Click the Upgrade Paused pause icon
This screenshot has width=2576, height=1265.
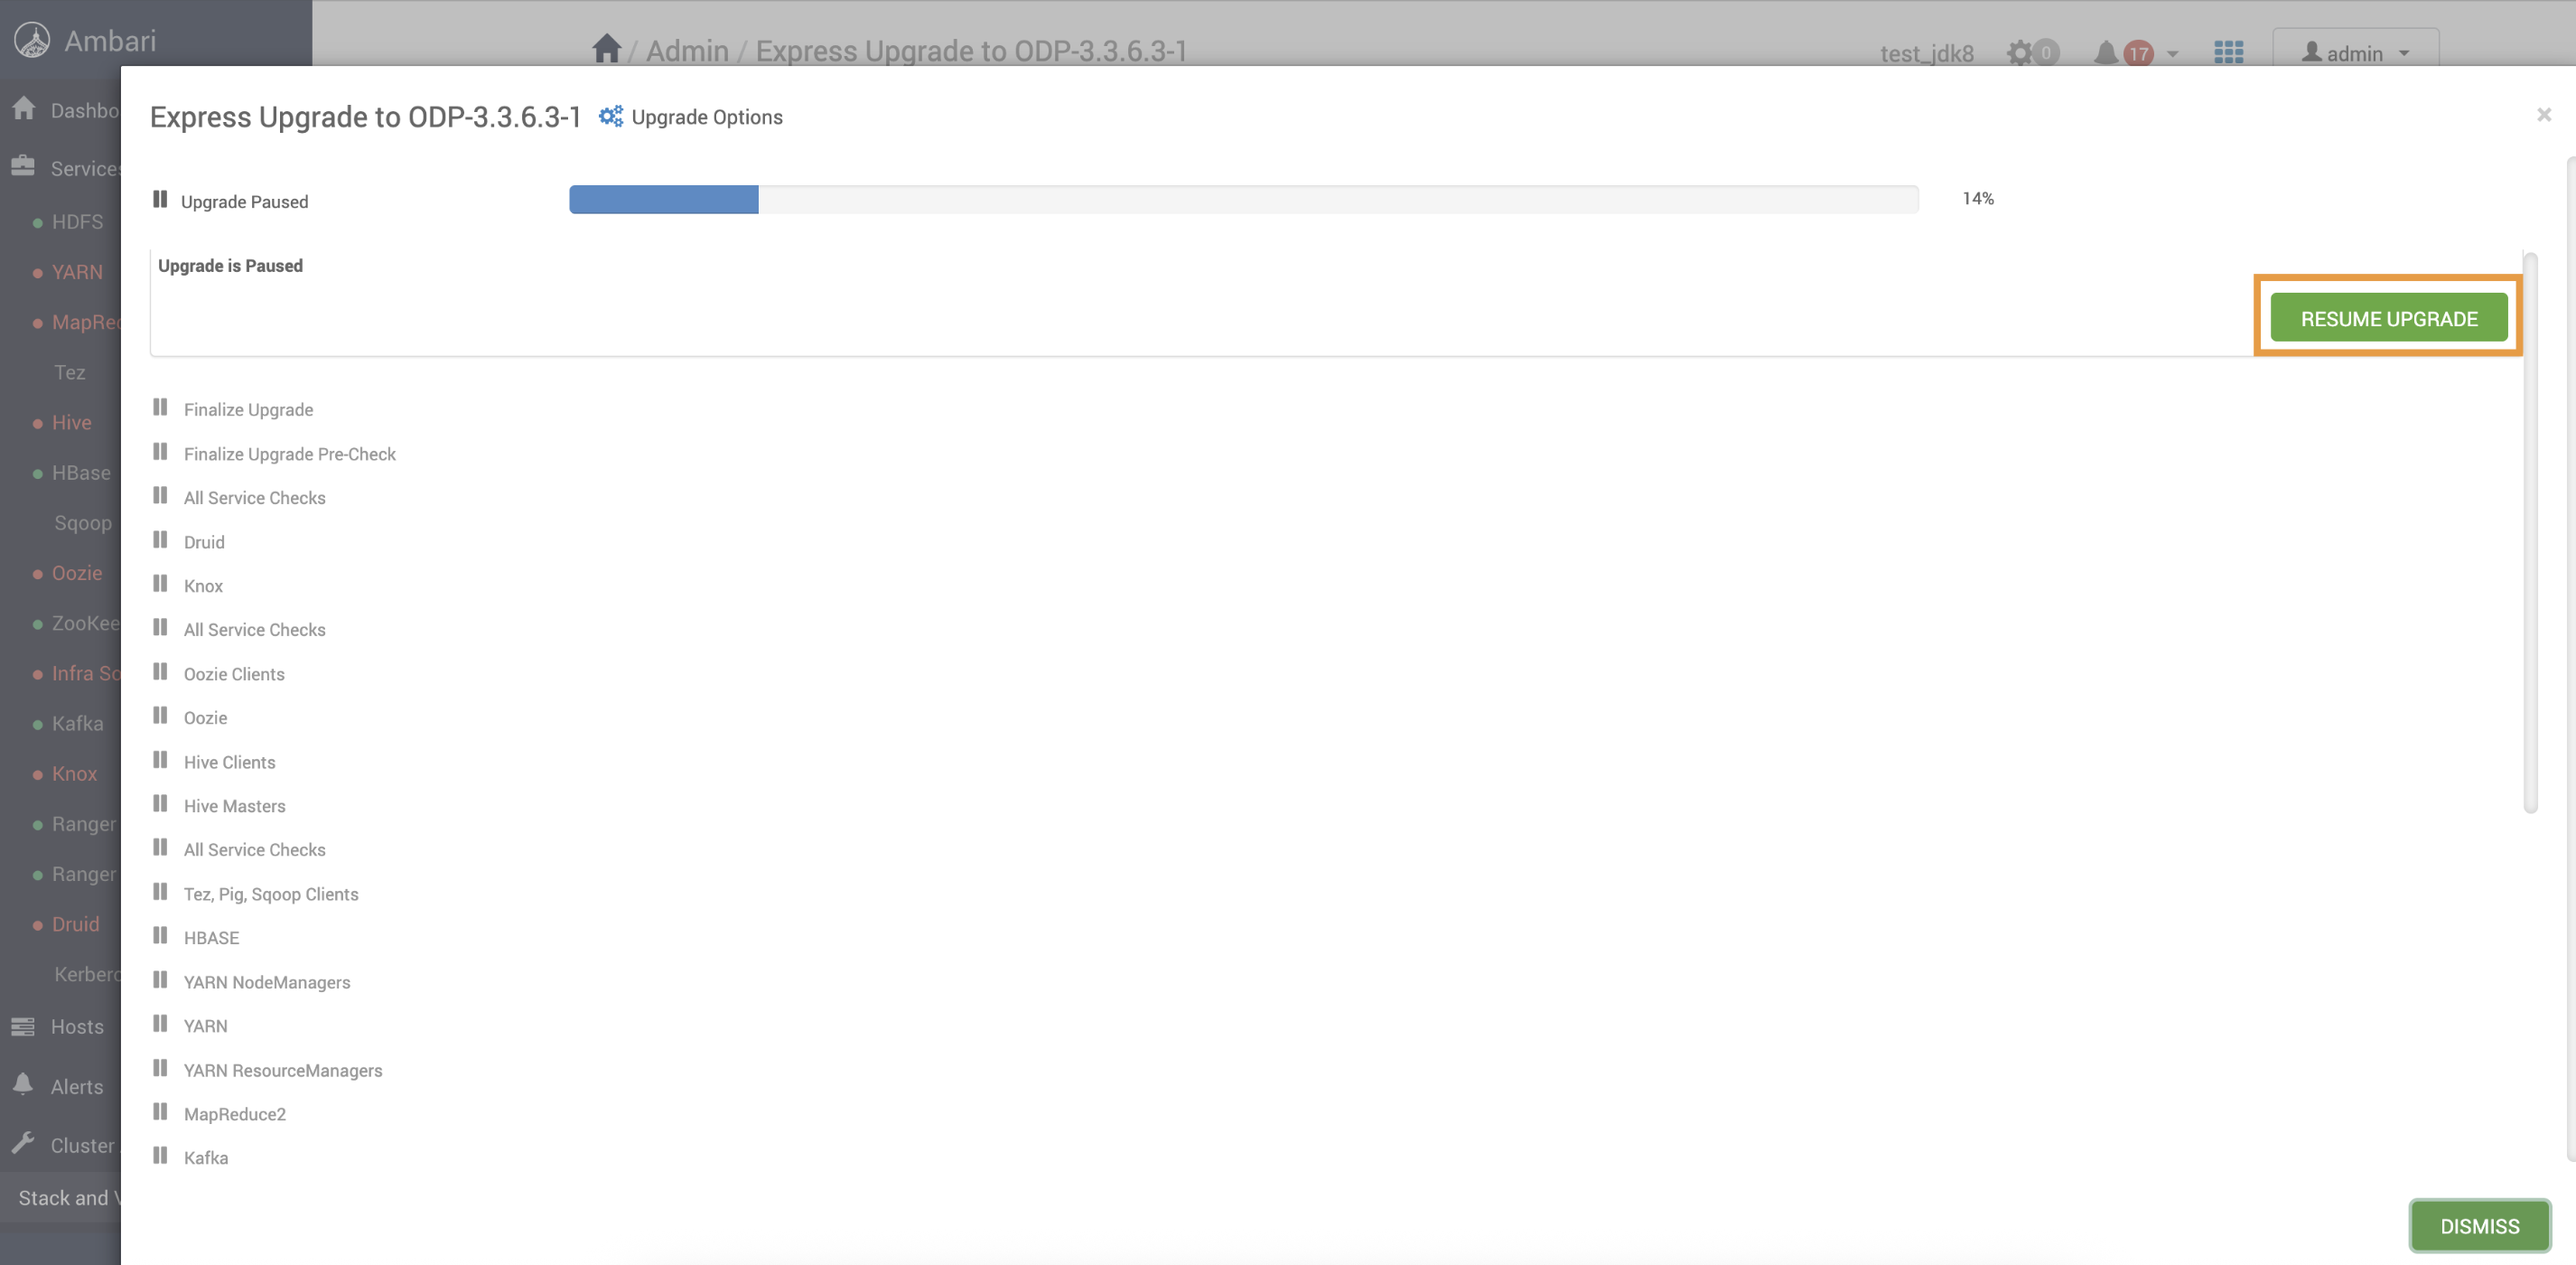coord(160,199)
